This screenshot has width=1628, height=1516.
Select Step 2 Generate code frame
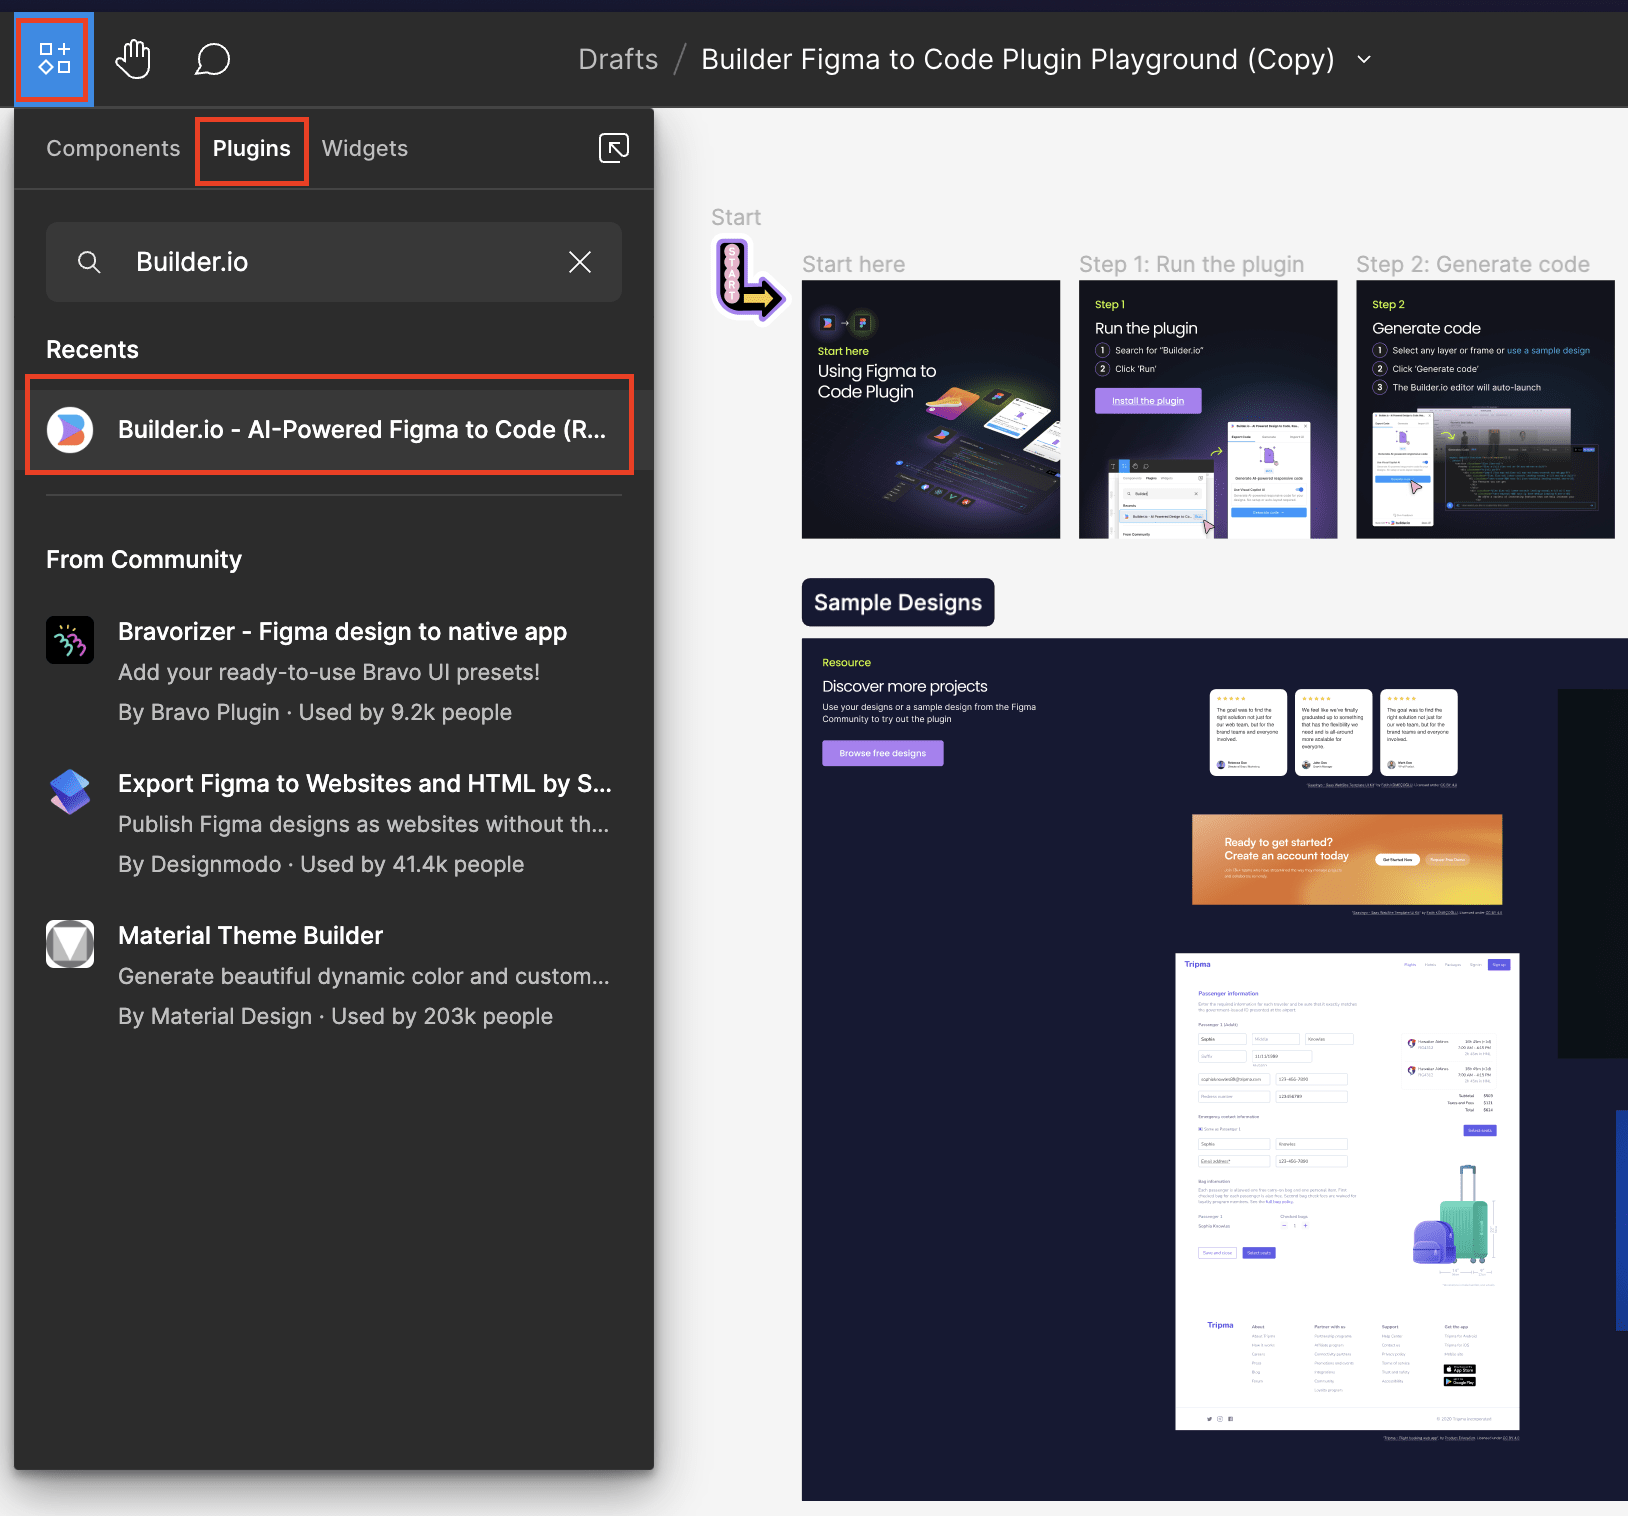(x=1485, y=409)
